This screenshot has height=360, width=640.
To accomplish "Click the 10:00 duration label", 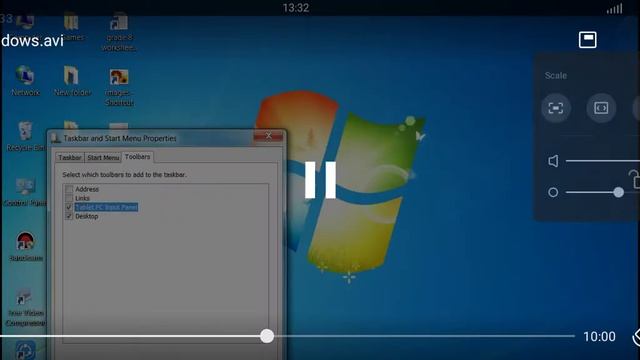I will (x=599, y=336).
